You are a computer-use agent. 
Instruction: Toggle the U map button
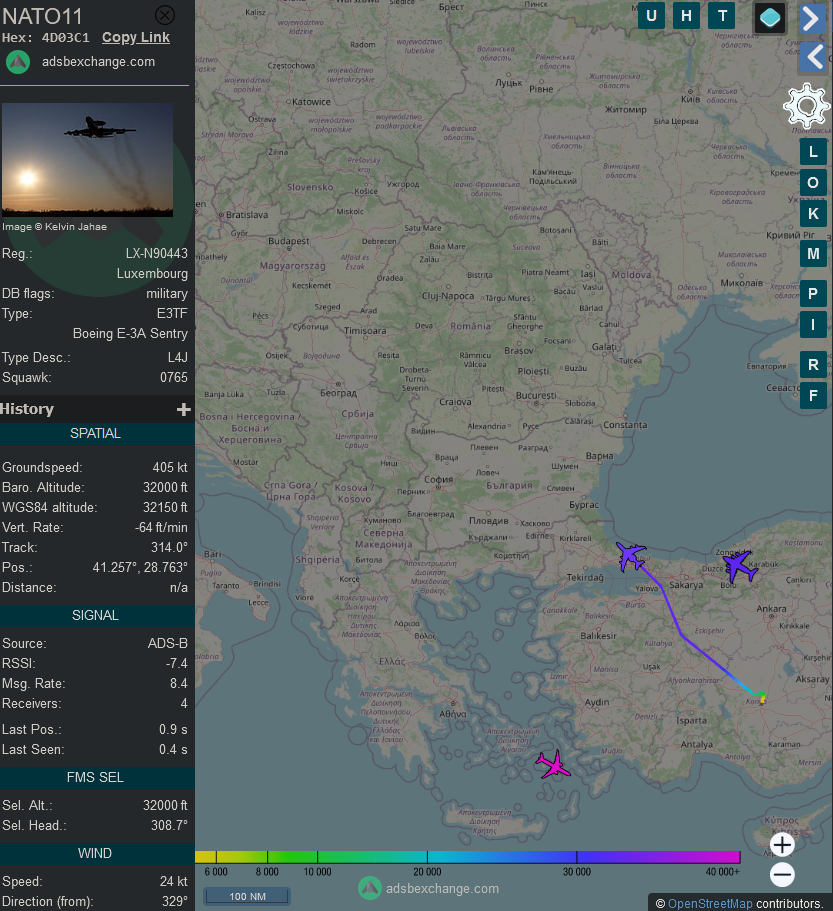tap(651, 16)
